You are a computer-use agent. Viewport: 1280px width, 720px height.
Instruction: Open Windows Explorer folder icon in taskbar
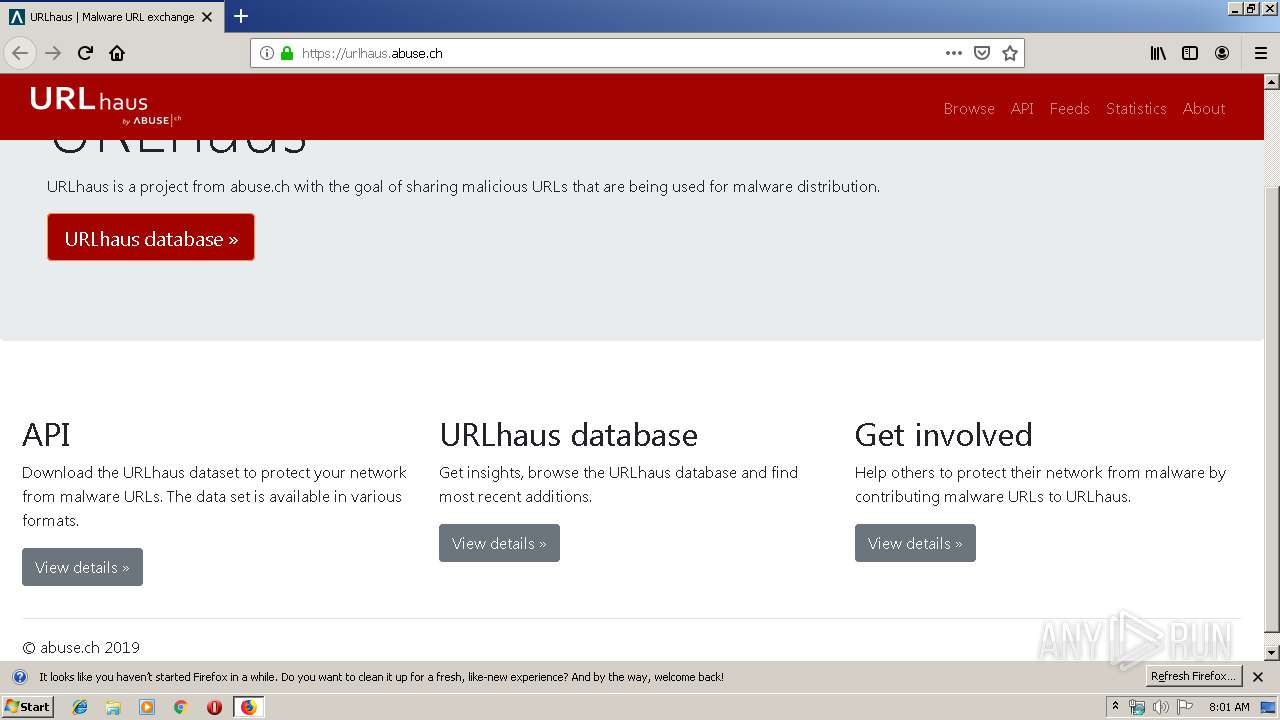click(x=113, y=707)
